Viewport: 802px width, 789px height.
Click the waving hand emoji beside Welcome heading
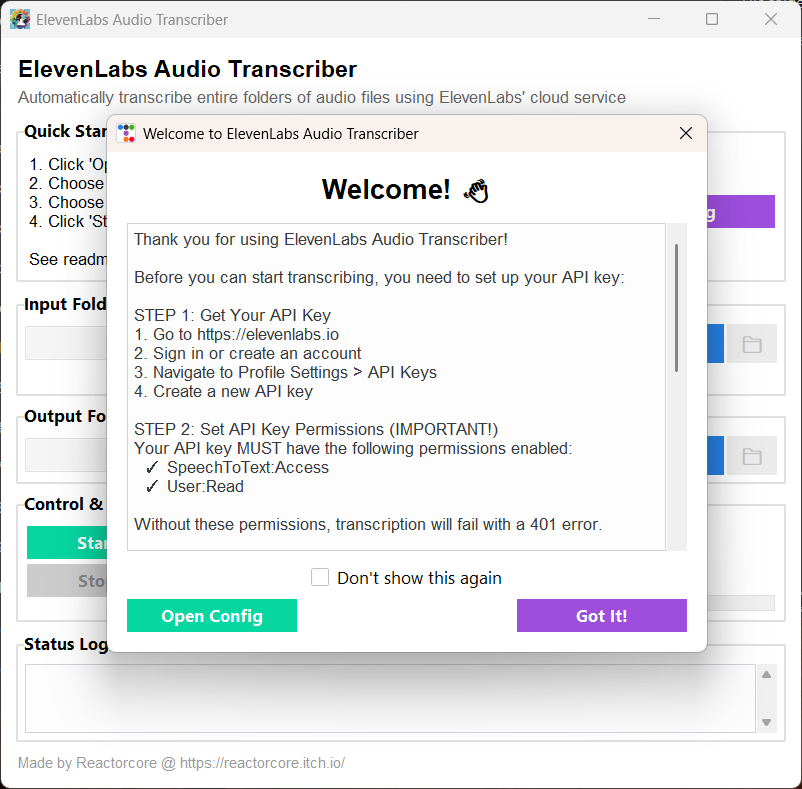click(x=477, y=190)
